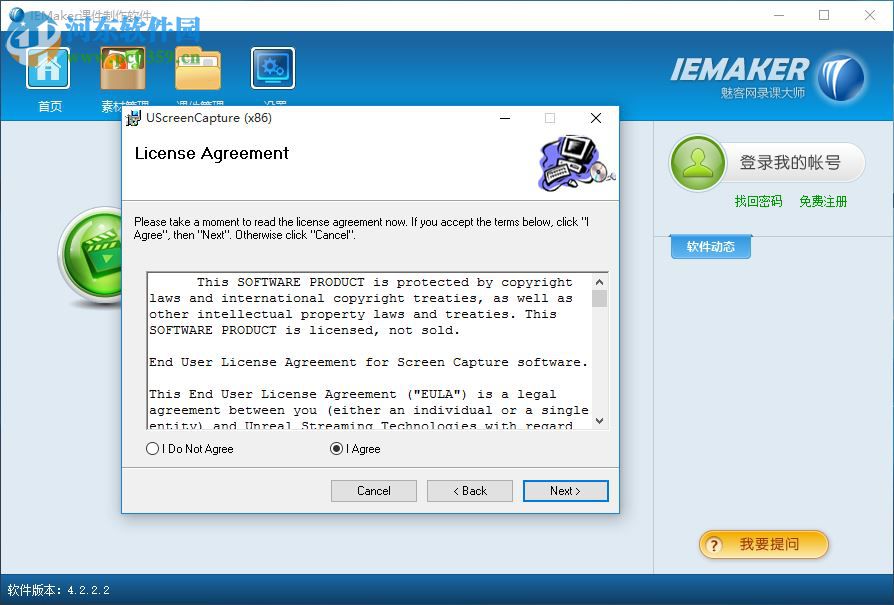Open the 设置 settings panel
The height and width of the screenshot is (605, 894).
pyautogui.click(x=272, y=67)
